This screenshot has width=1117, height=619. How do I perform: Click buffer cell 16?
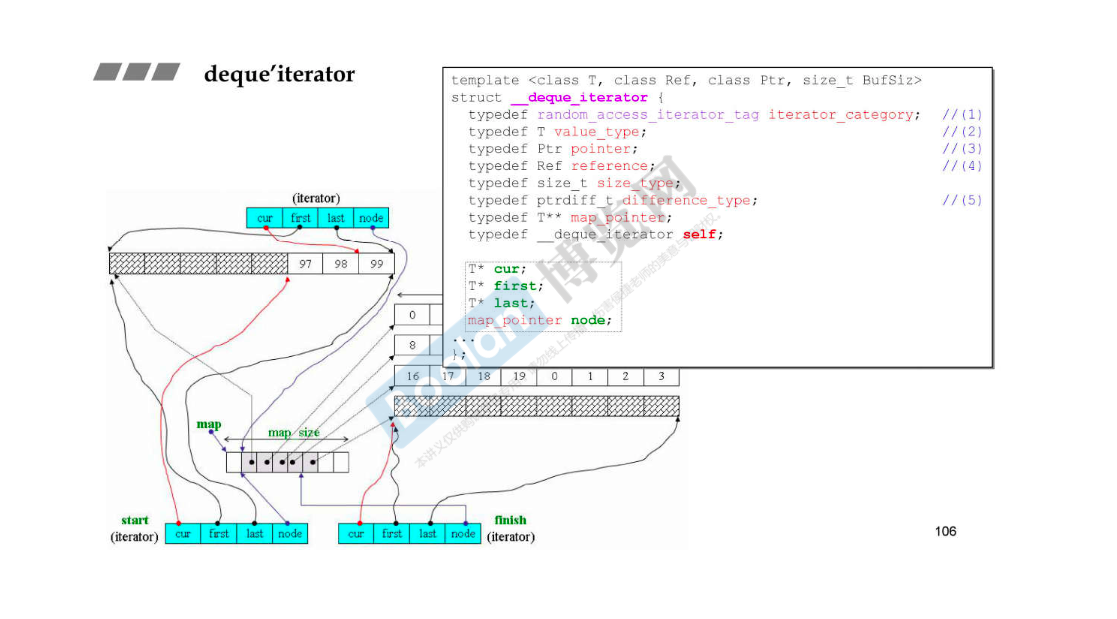pyautogui.click(x=412, y=376)
